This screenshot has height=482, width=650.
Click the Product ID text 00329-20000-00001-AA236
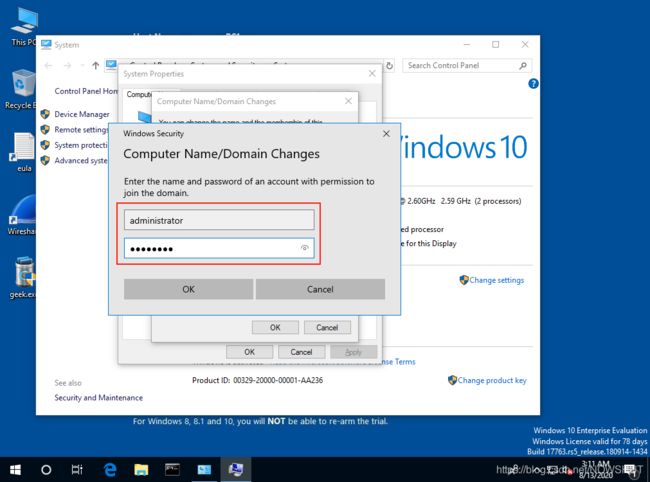[278, 380]
